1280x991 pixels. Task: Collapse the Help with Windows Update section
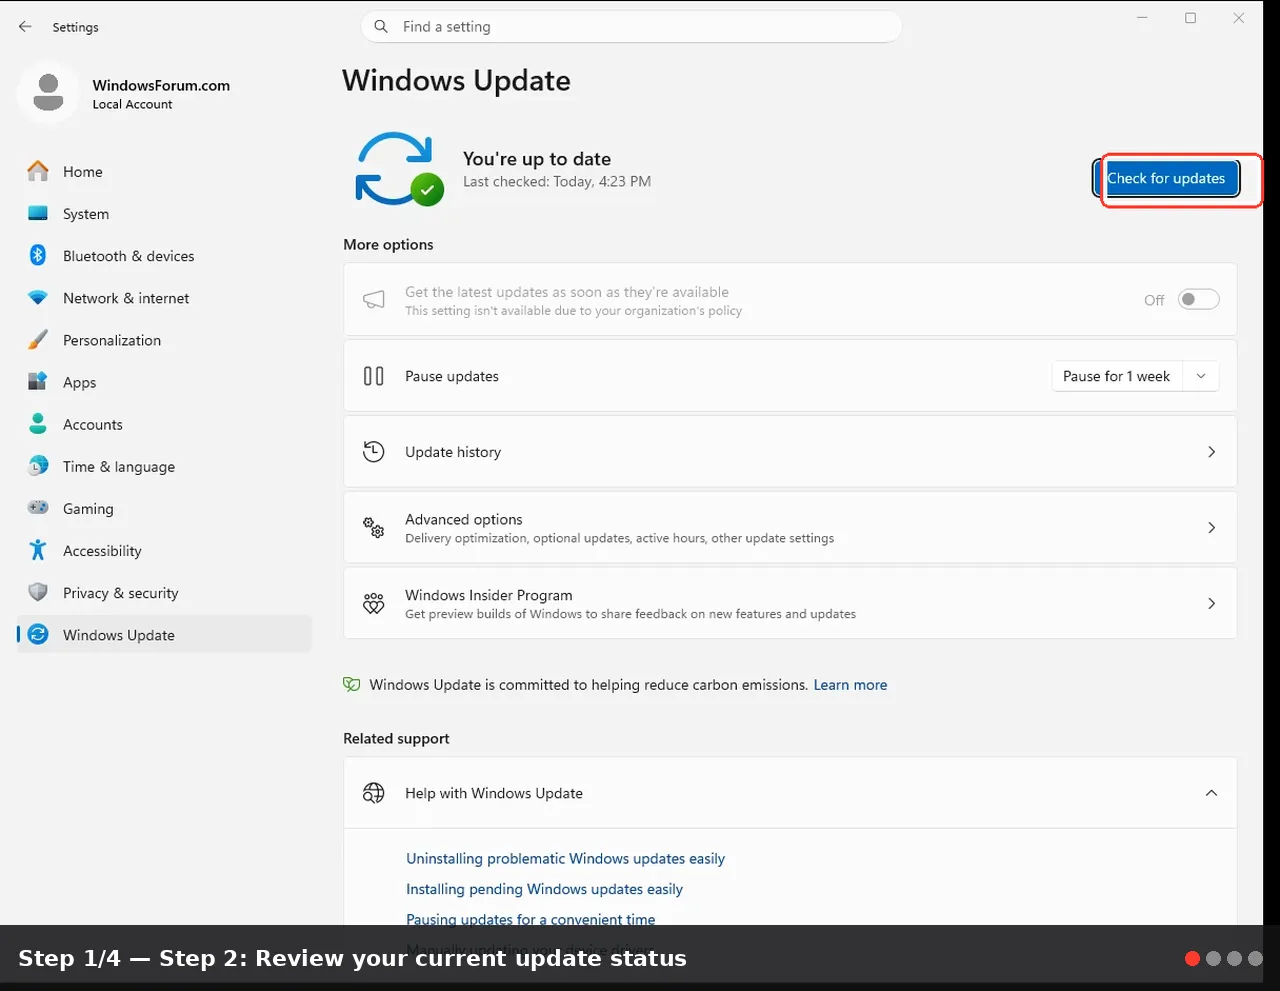pyautogui.click(x=1211, y=793)
